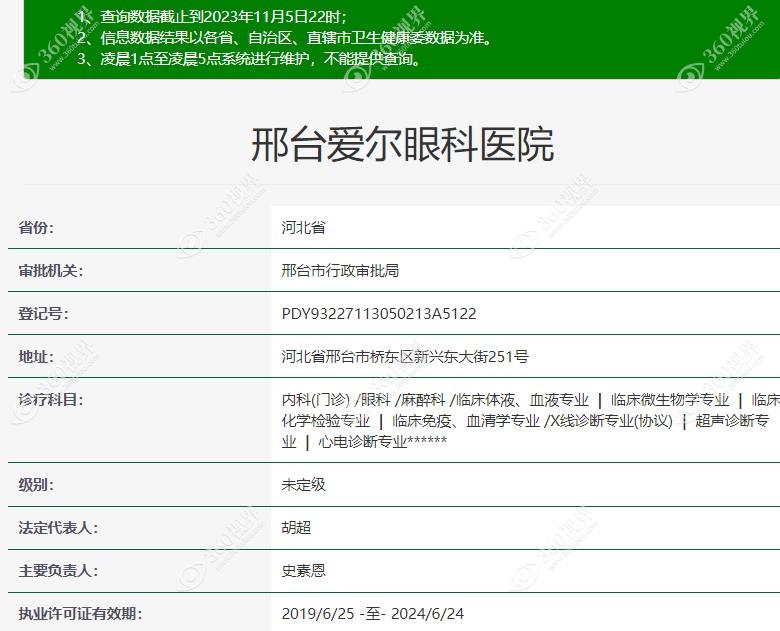This screenshot has height=631, width=780.
Task: Select the 登记号 label
Action: pos(43,314)
